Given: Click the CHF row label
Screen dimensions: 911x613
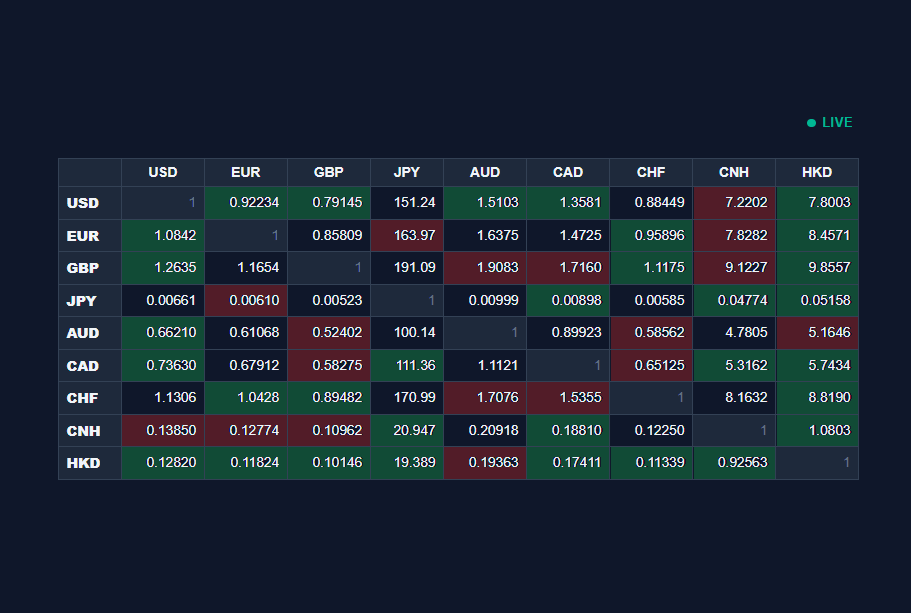Looking at the screenshot, I should point(90,398).
